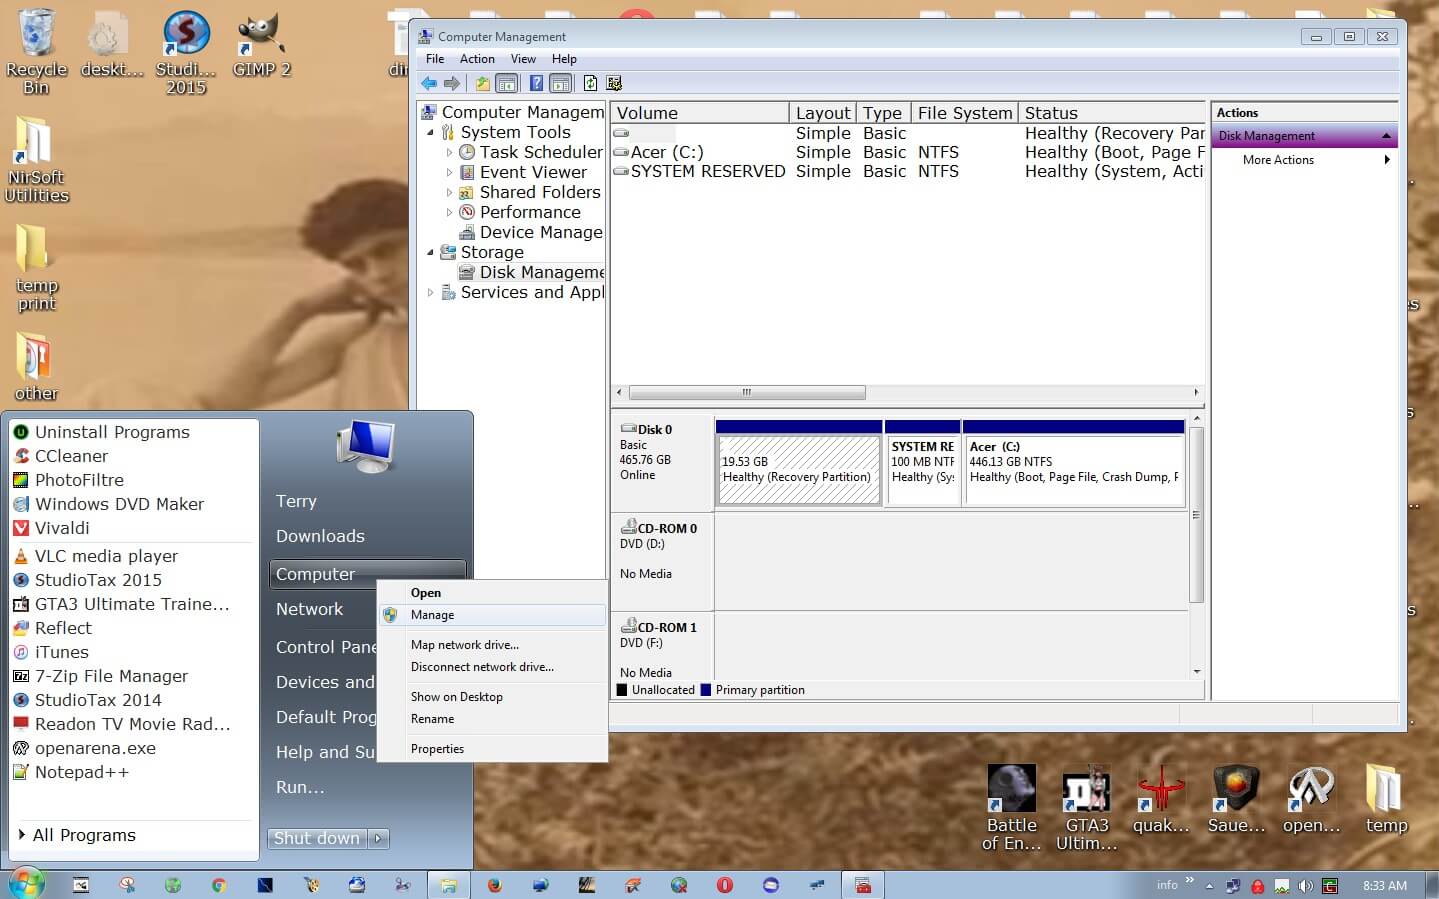This screenshot has height=899, width=1439.
Task: Click the Refresh toolbar icon
Action: [590, 83]
